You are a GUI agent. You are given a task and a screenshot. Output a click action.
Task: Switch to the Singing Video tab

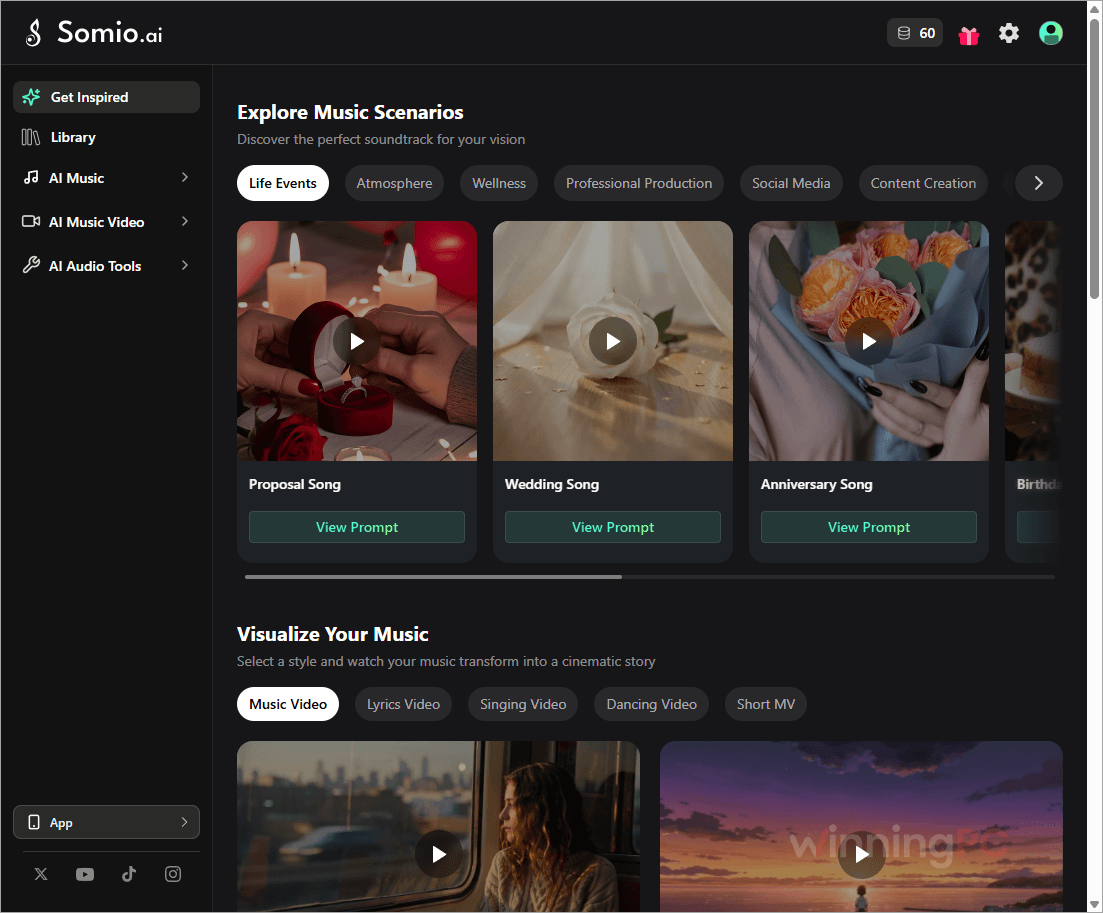[523, 704]
